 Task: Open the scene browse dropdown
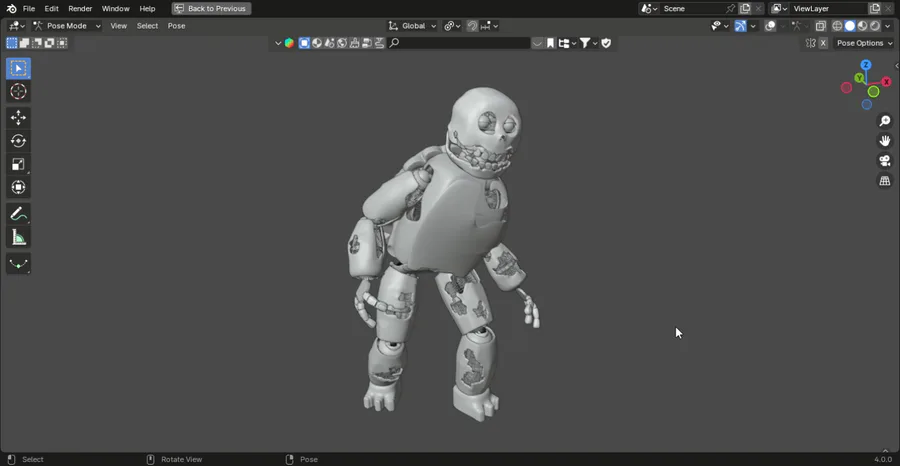[649, 9]
